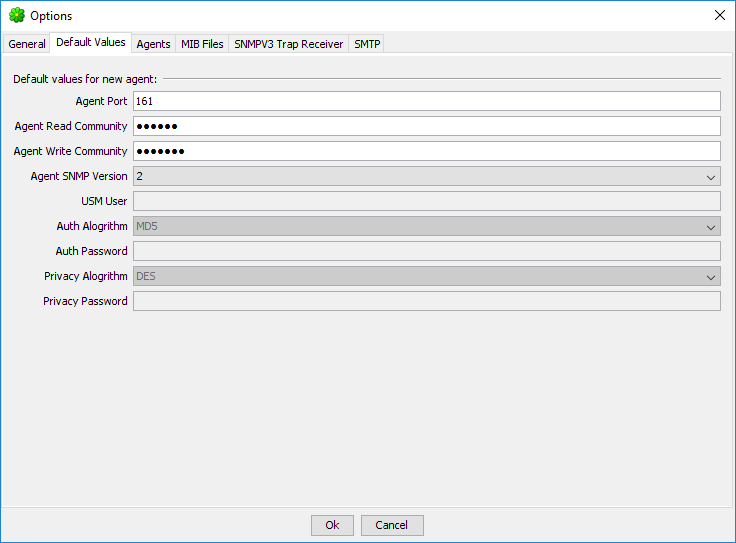The image size is (736, 543).
Task: Click the green Options window icon
Action: tap(16, 15)
